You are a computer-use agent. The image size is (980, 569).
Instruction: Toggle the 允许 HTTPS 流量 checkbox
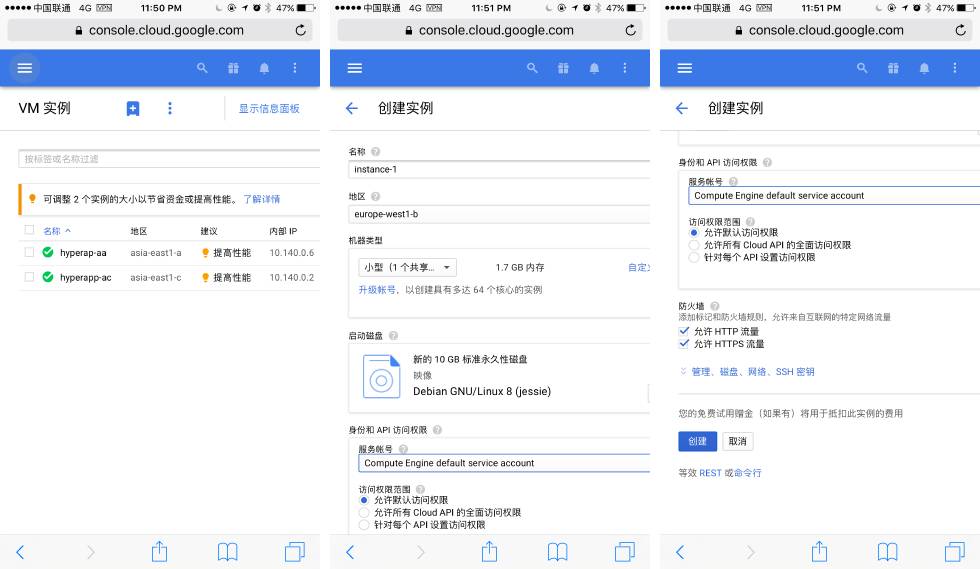click(684, 344)
